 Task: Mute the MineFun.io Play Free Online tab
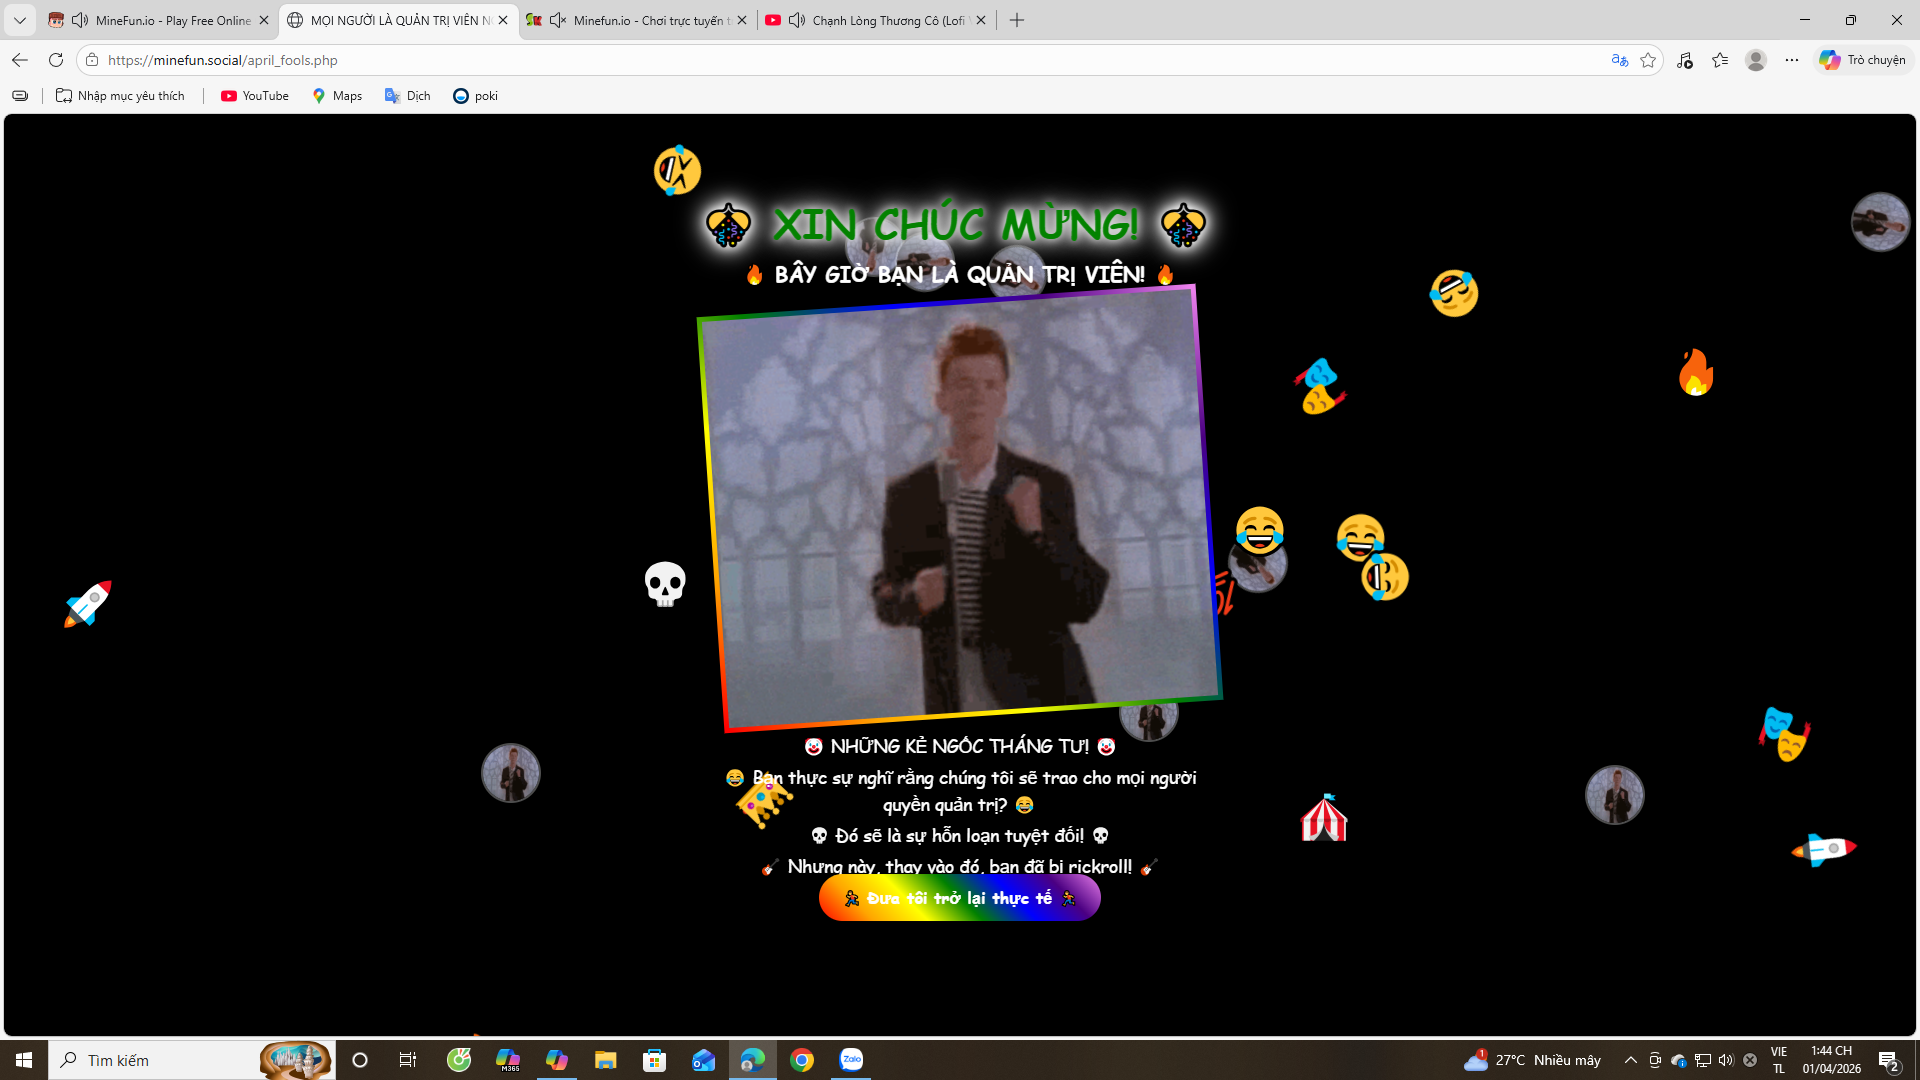click(80, 20)
